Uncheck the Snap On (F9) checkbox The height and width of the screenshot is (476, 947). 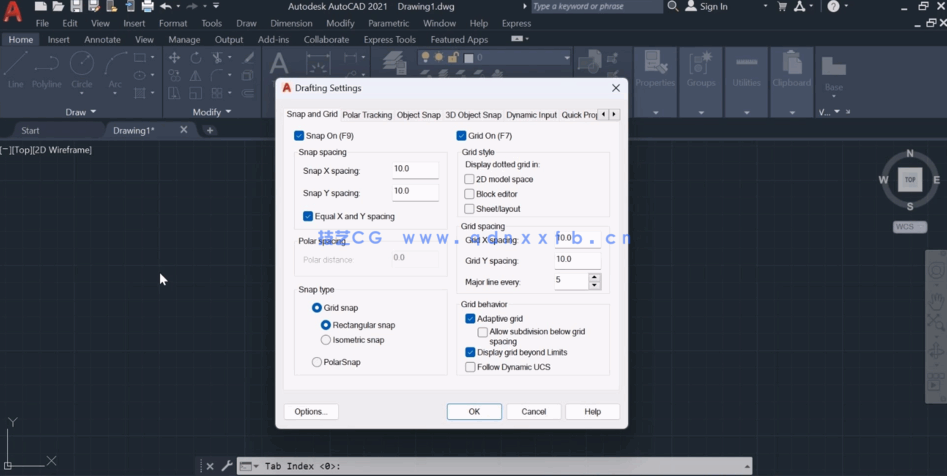pyautogui.click(x=299, y=136)
